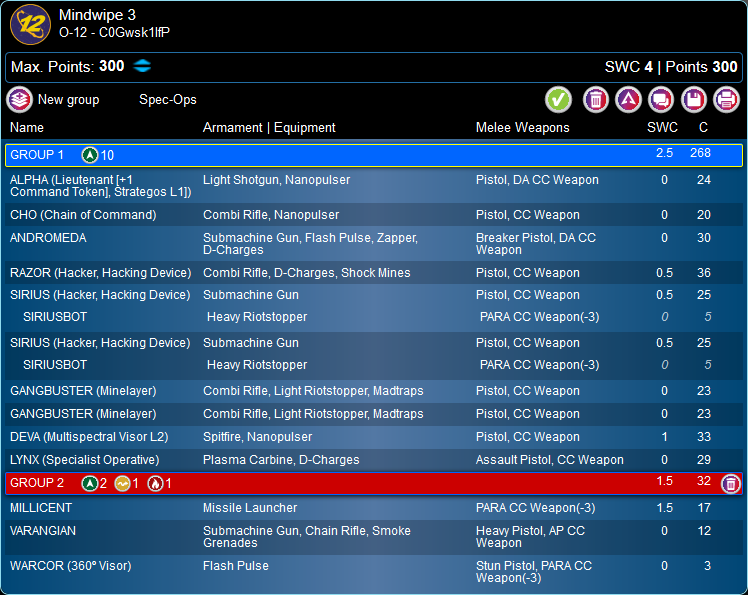The image size is (748, 595).
Task: Click the red triangle army icon
Action: point(628,100)
